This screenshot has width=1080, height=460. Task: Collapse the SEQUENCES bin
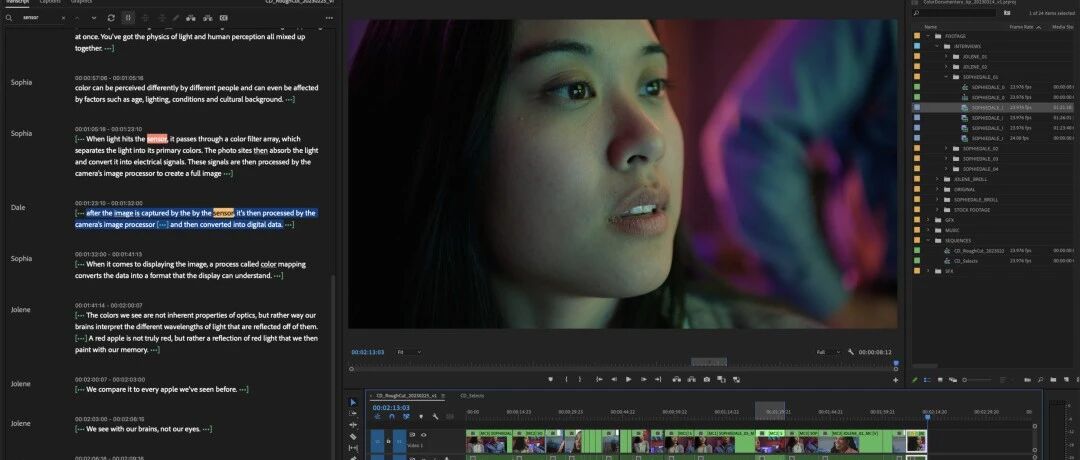coord(928,240)
